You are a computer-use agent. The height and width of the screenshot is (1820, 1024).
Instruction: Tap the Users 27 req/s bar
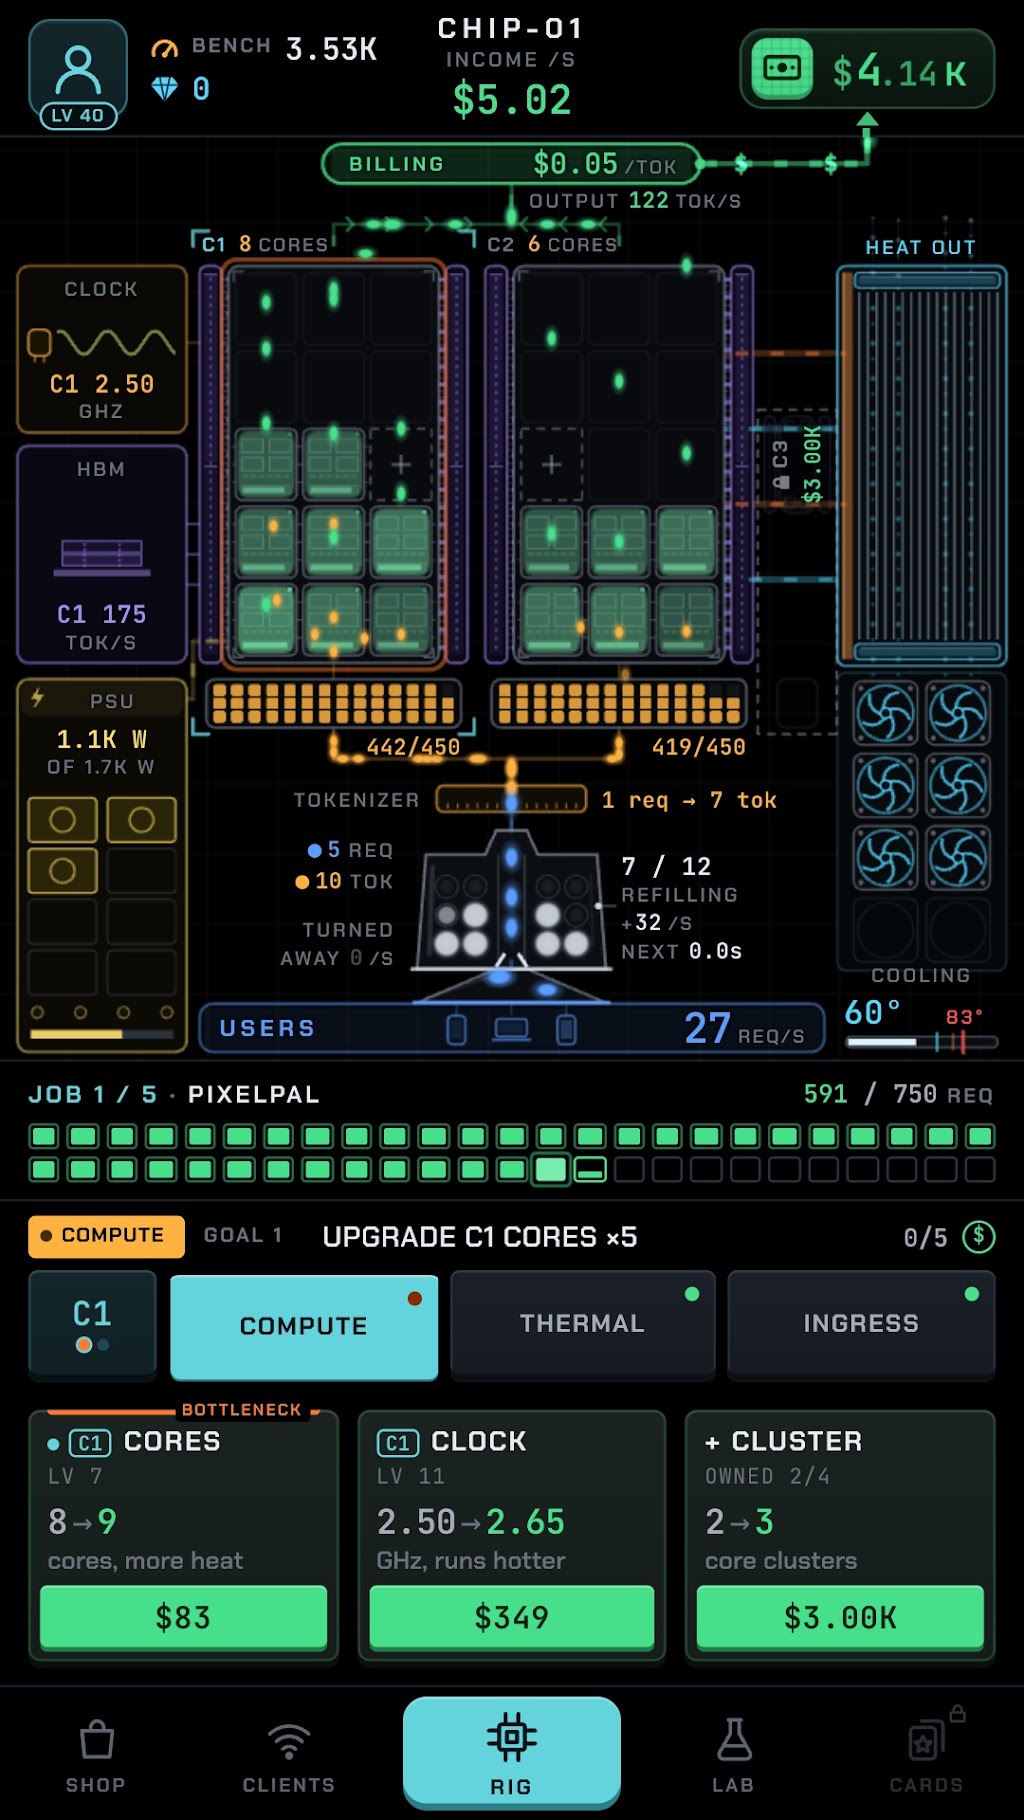point(511,1028)
